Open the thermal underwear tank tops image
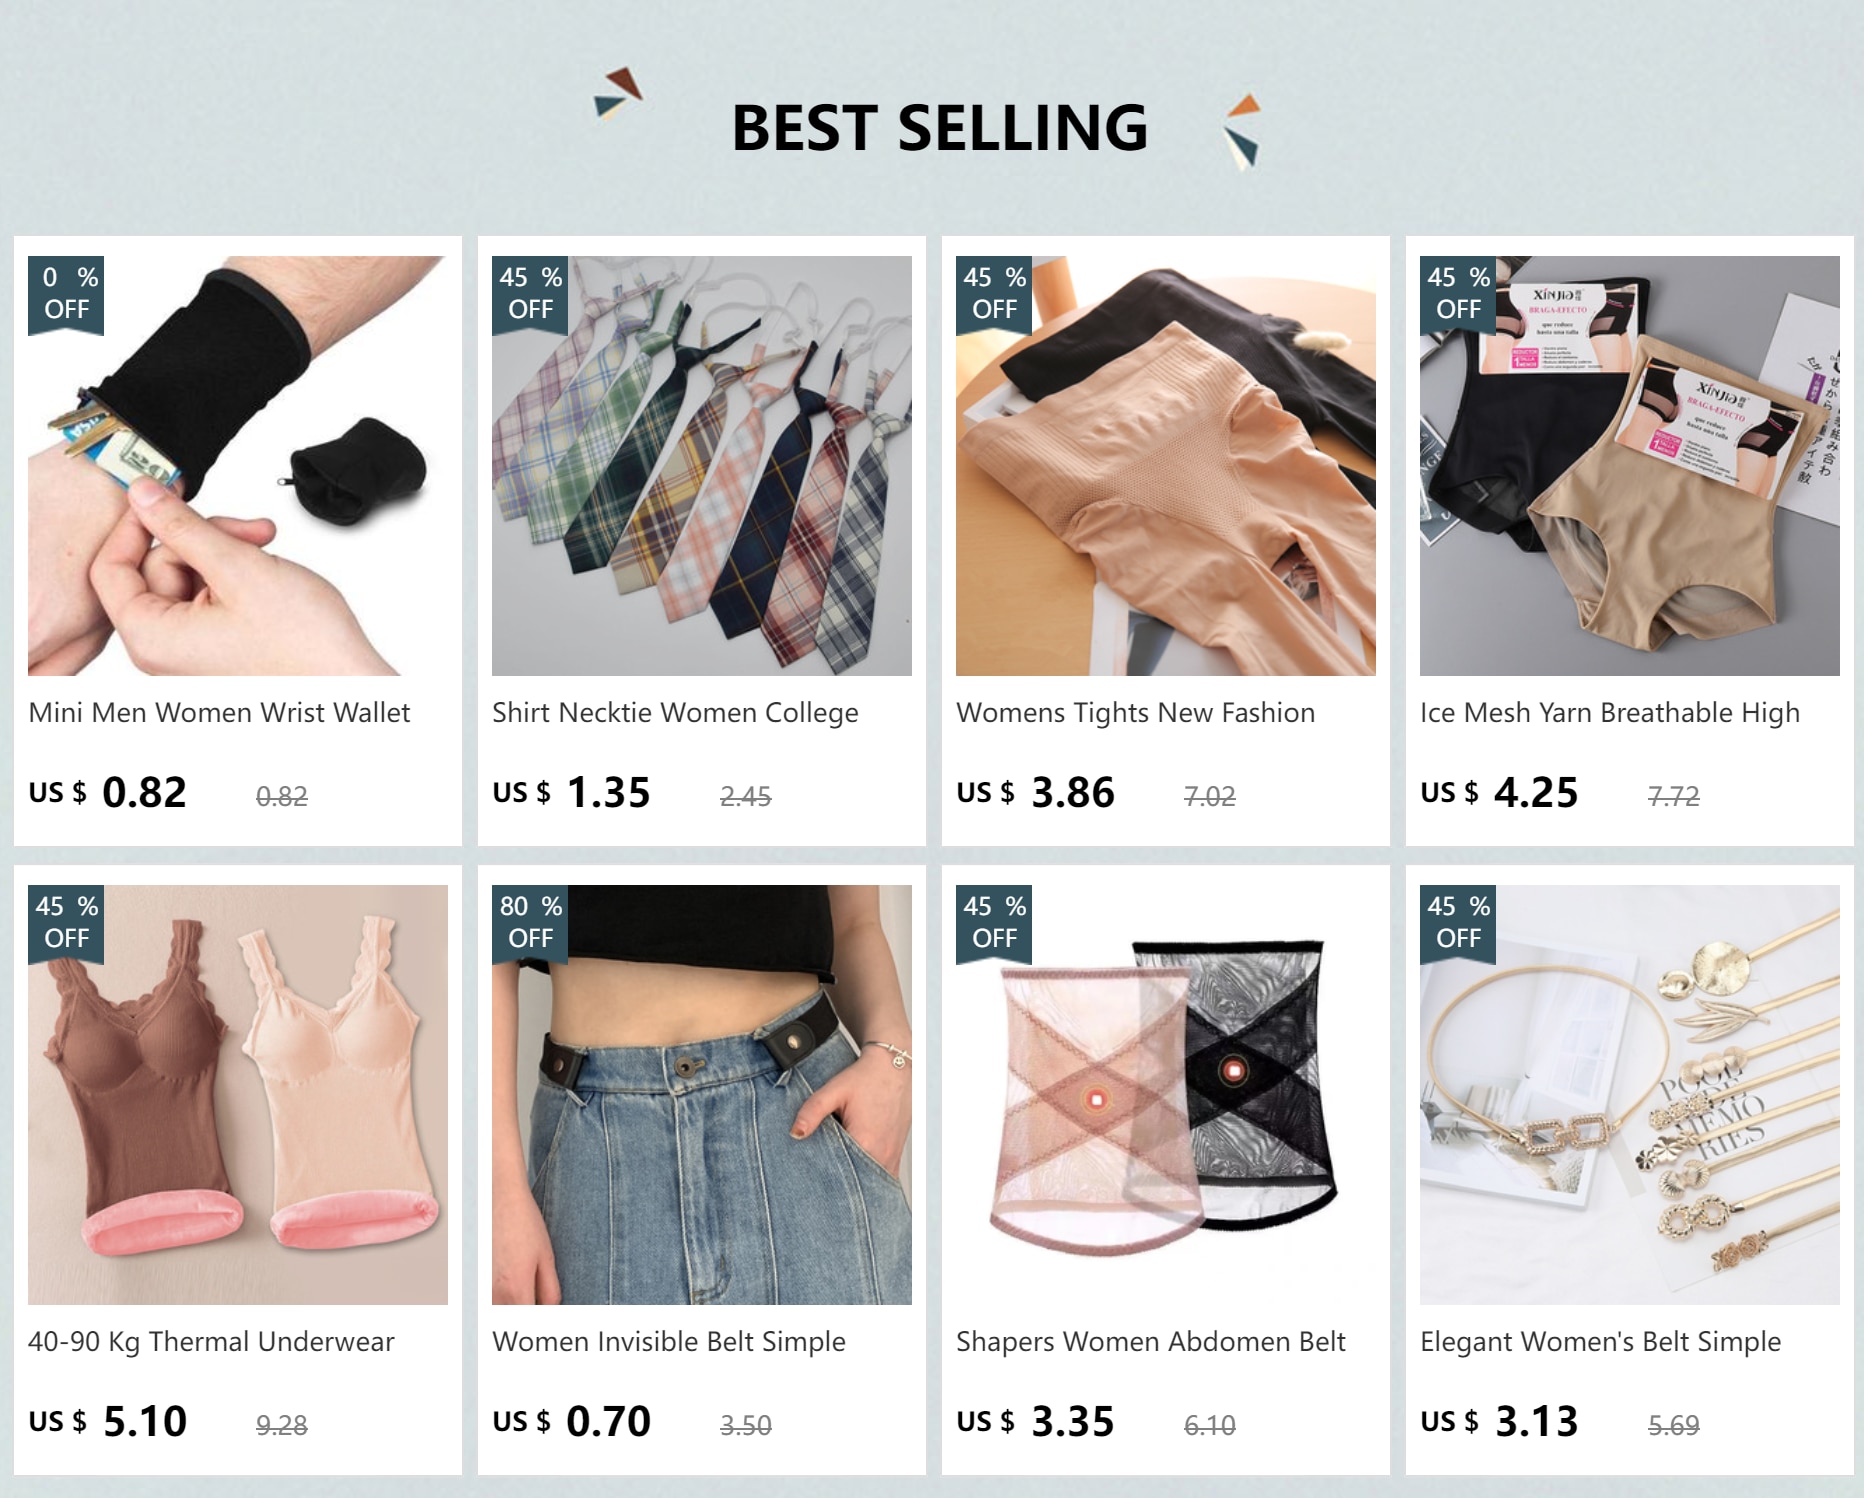The width and height of the screenshot is (1864, 1498). pos(238,1094)
